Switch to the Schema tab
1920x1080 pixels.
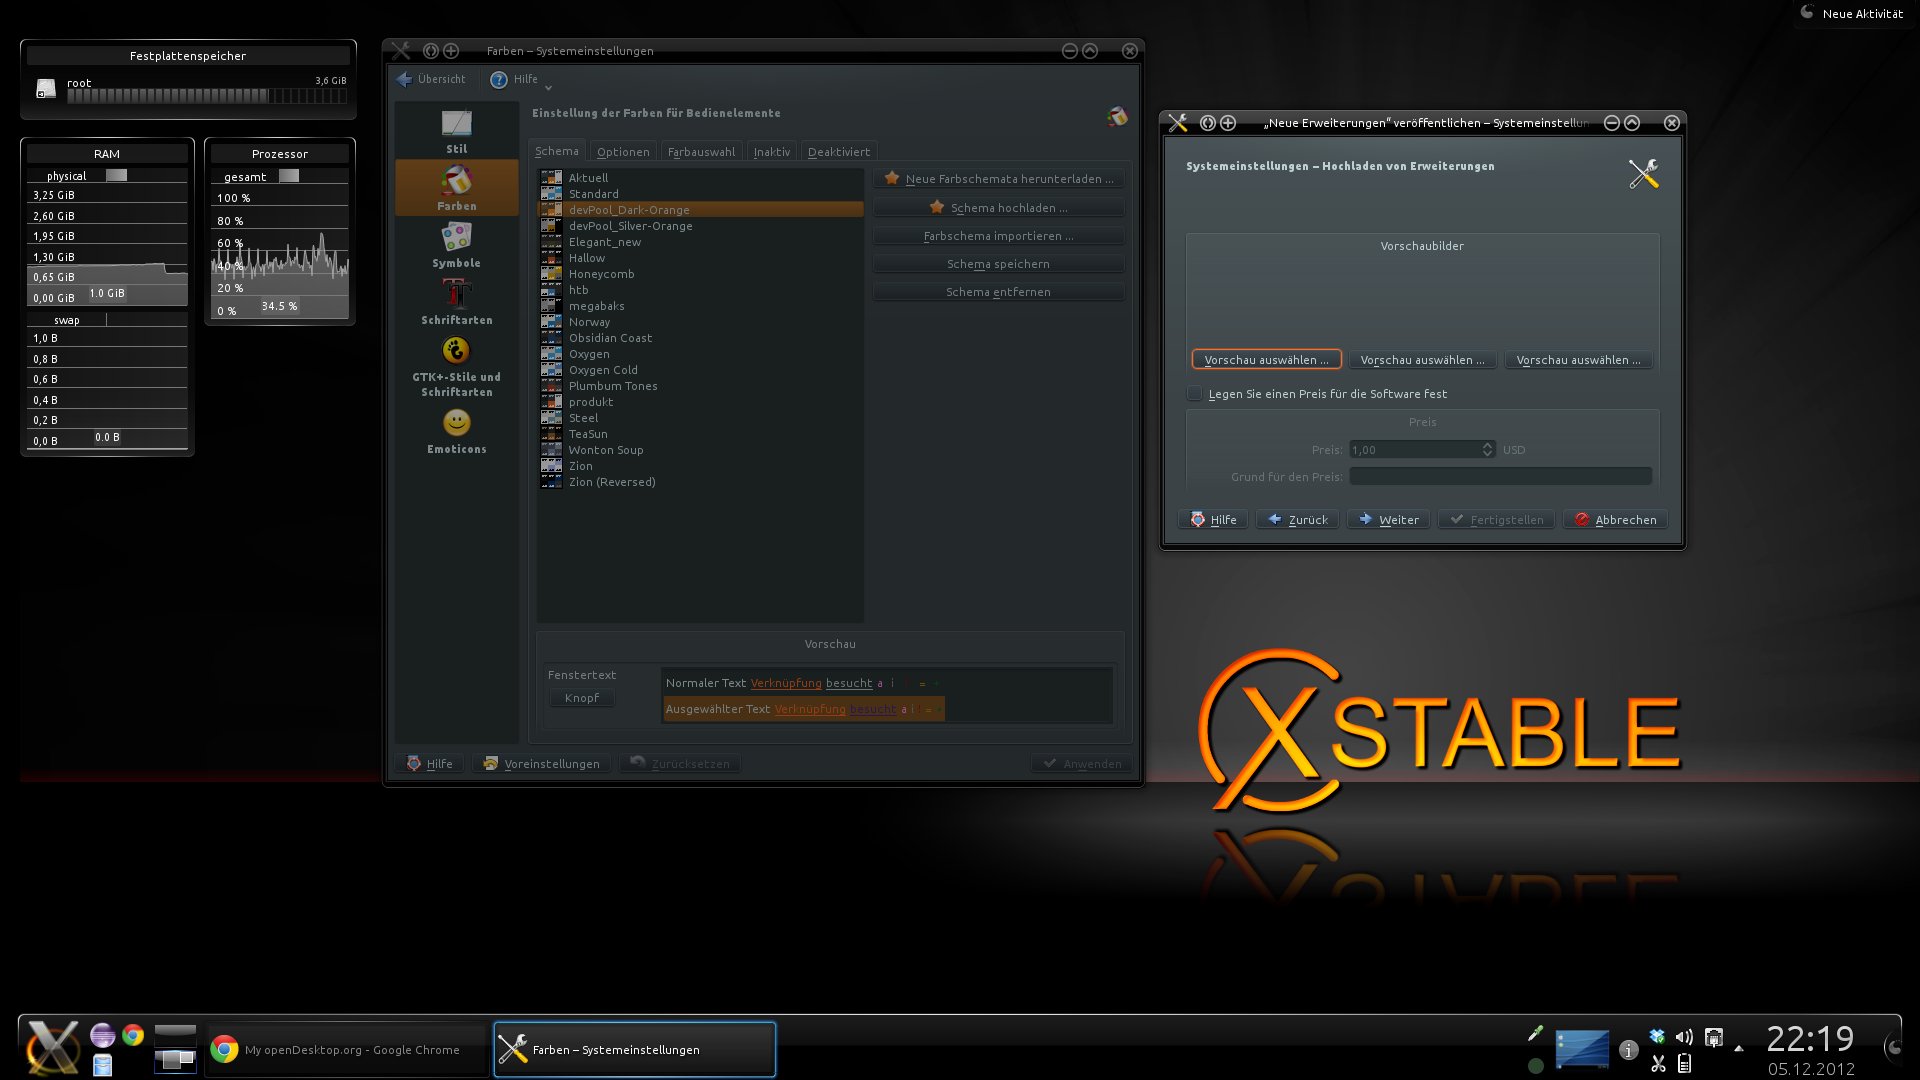coord(556,151)
